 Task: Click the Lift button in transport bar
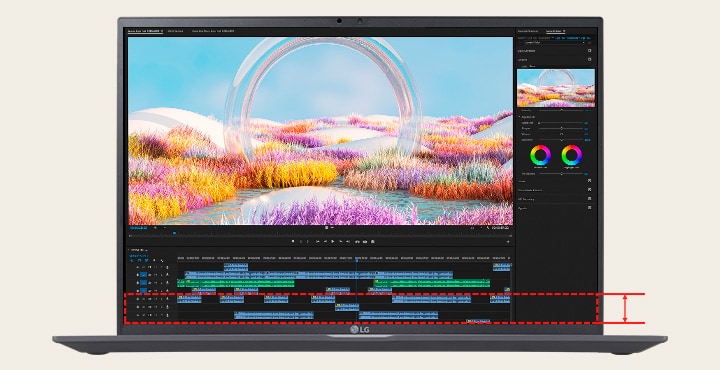357,241
